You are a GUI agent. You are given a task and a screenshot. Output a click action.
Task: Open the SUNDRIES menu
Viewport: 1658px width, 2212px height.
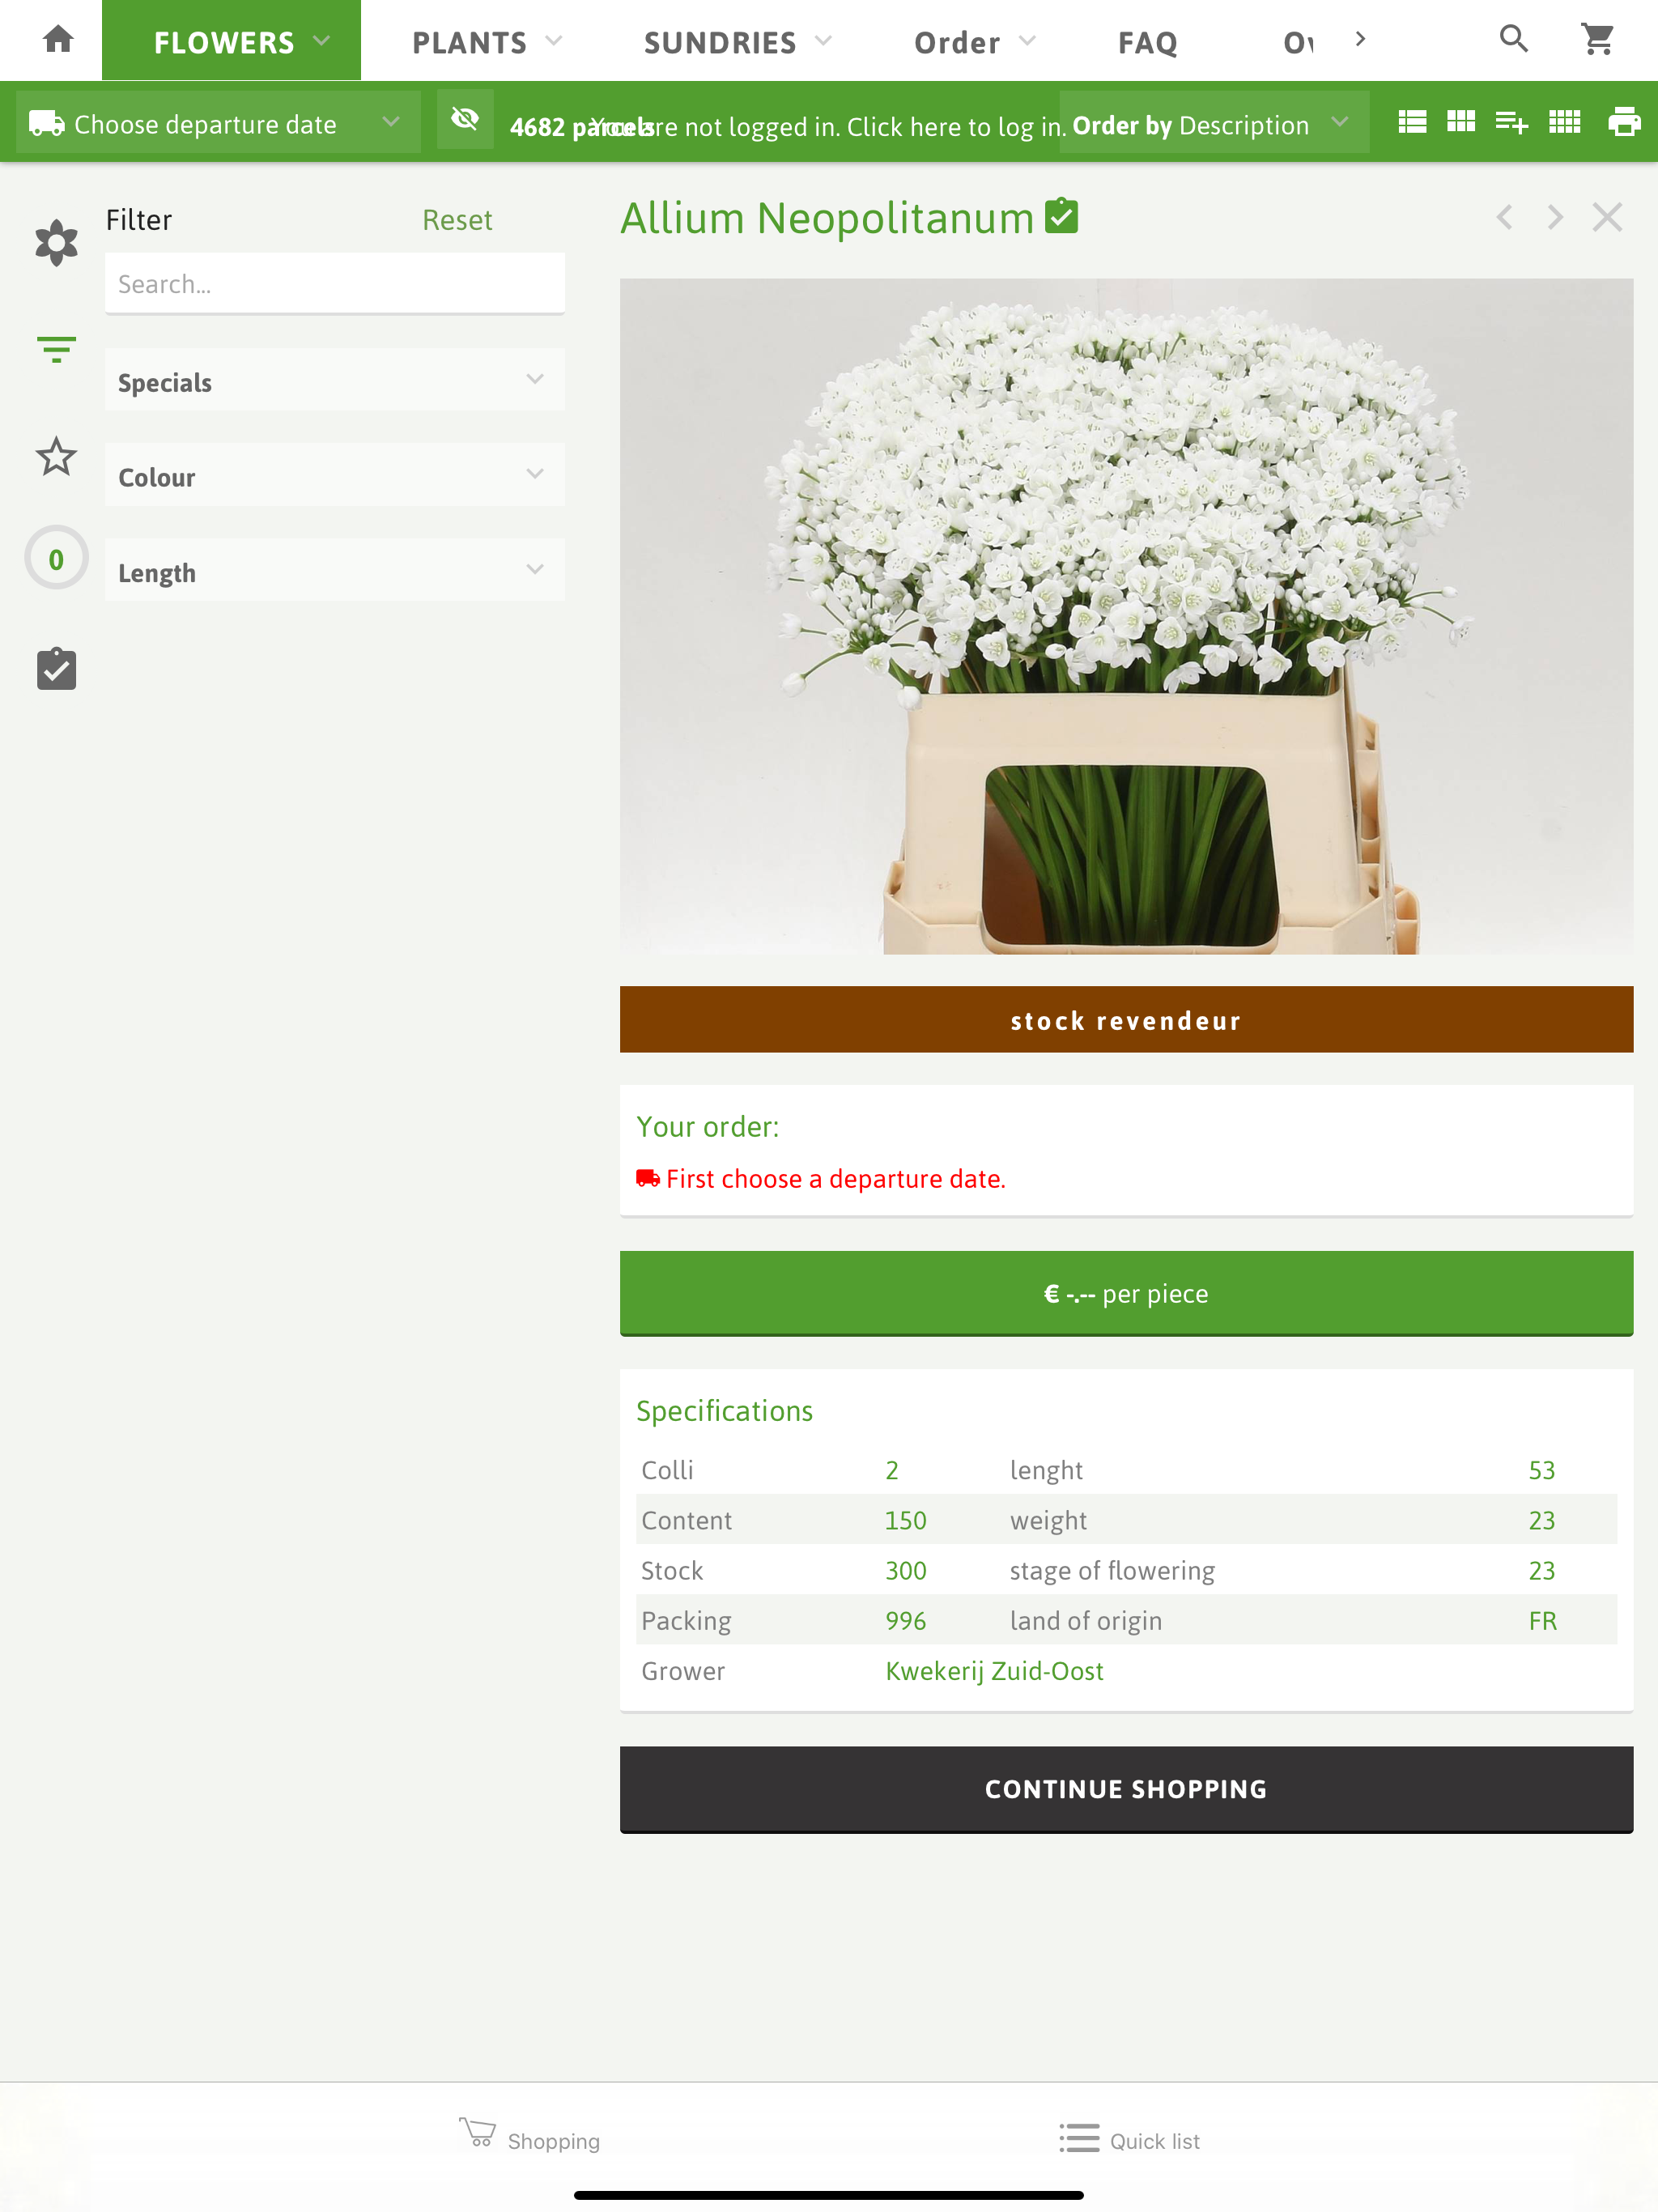pyautogui.click(x=737, y=42)
